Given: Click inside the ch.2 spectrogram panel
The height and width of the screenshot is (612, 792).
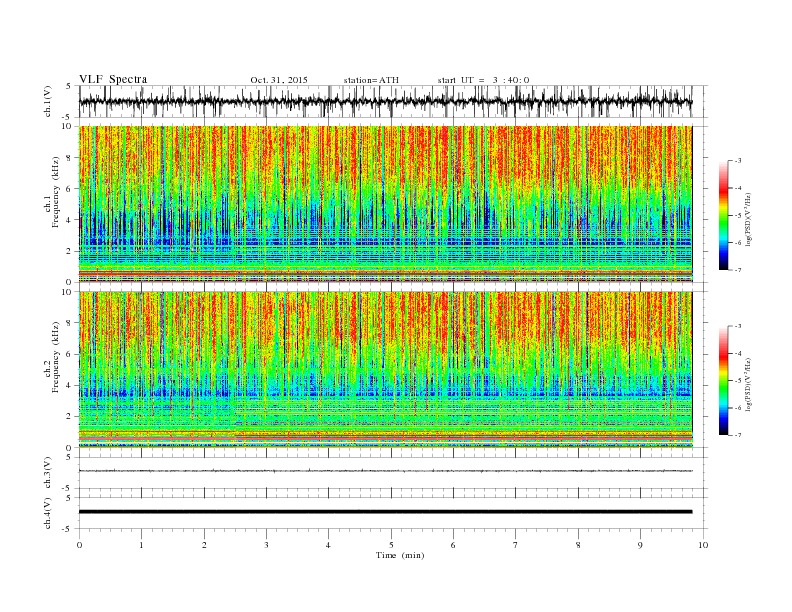Looking at the screenshot, I should (x=385, y=370).
